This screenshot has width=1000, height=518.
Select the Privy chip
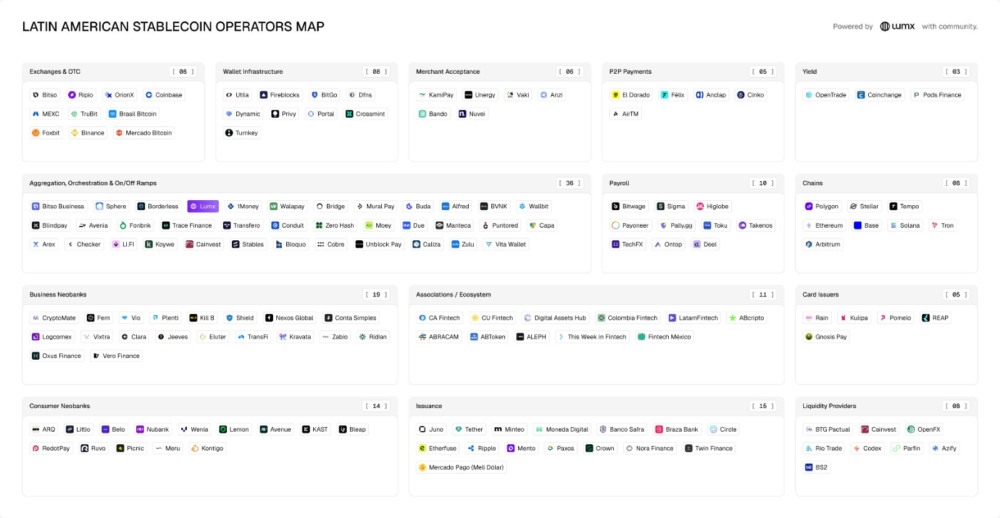coord(284,114)
